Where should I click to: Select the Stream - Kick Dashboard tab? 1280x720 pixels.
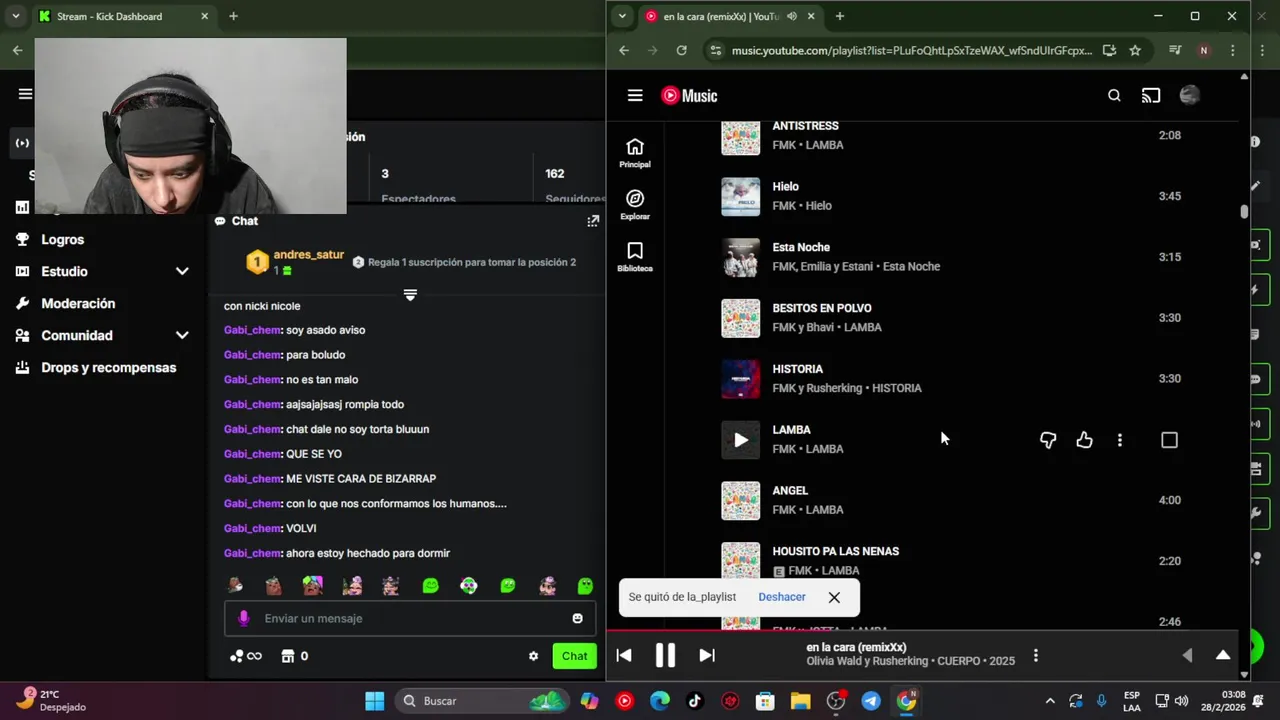124,16
